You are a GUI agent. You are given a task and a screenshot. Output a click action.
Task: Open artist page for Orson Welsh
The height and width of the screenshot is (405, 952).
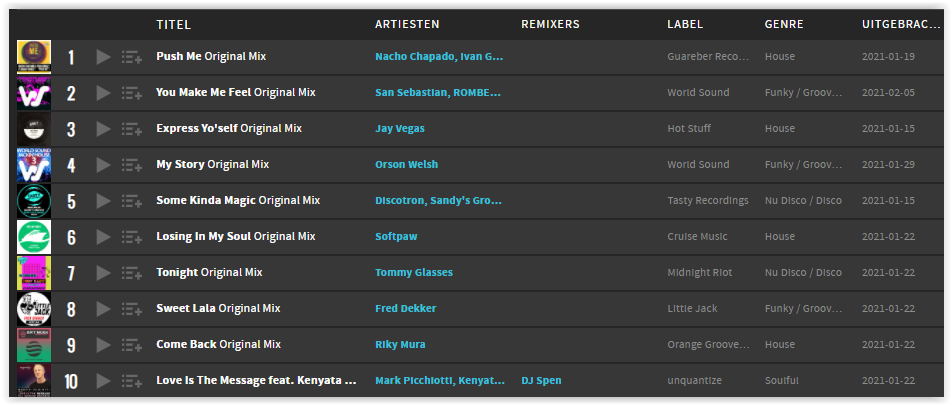pos(406,165)
